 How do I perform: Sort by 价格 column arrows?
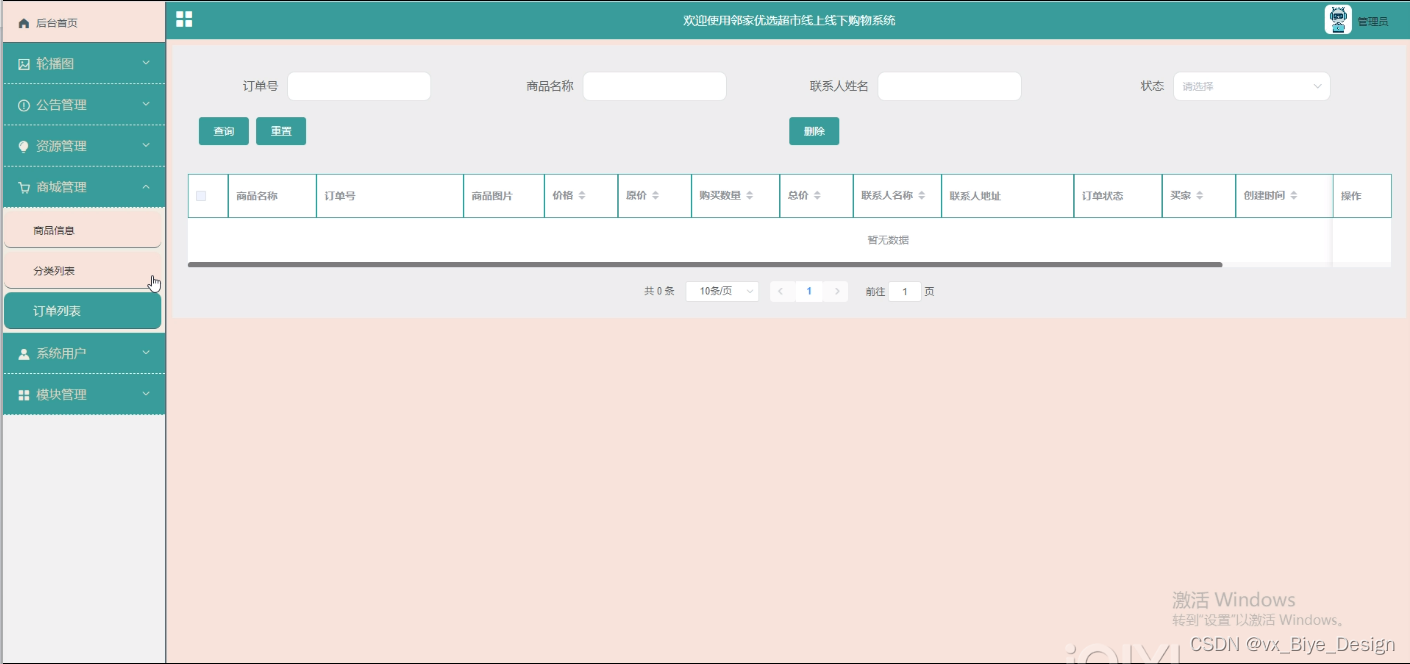(582, 196)
